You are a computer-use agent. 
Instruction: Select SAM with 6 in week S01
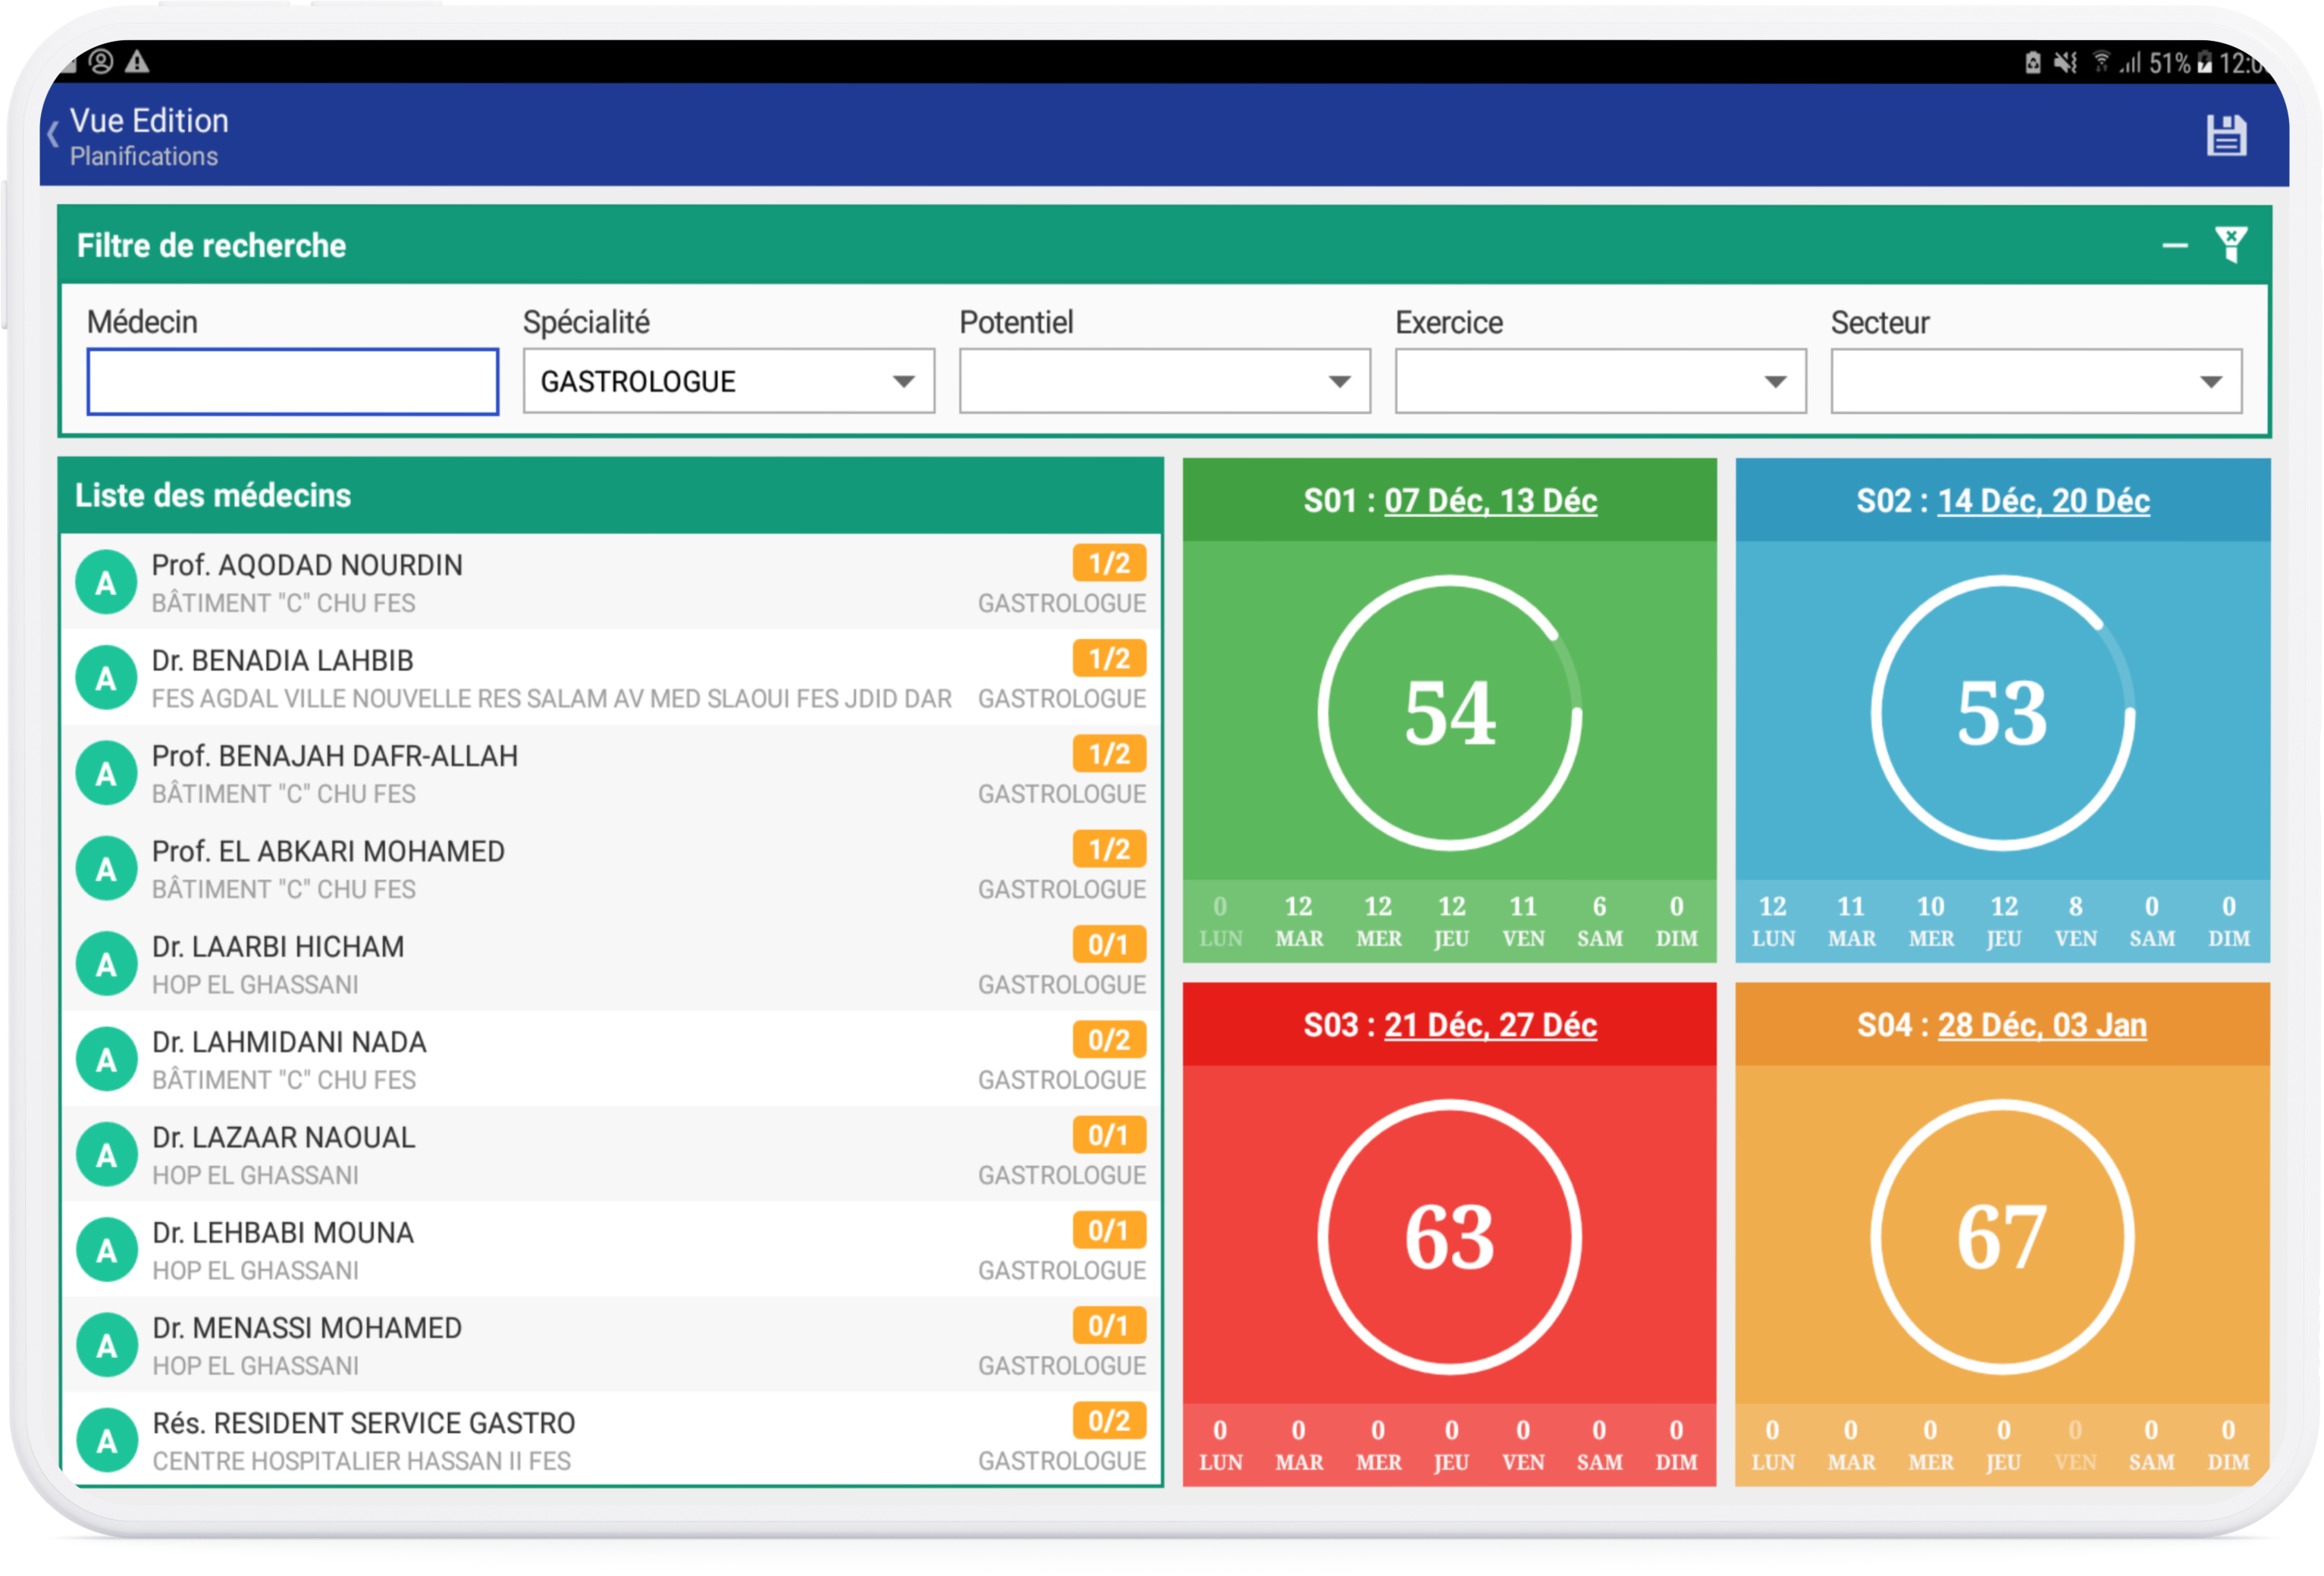[1600, 921]
